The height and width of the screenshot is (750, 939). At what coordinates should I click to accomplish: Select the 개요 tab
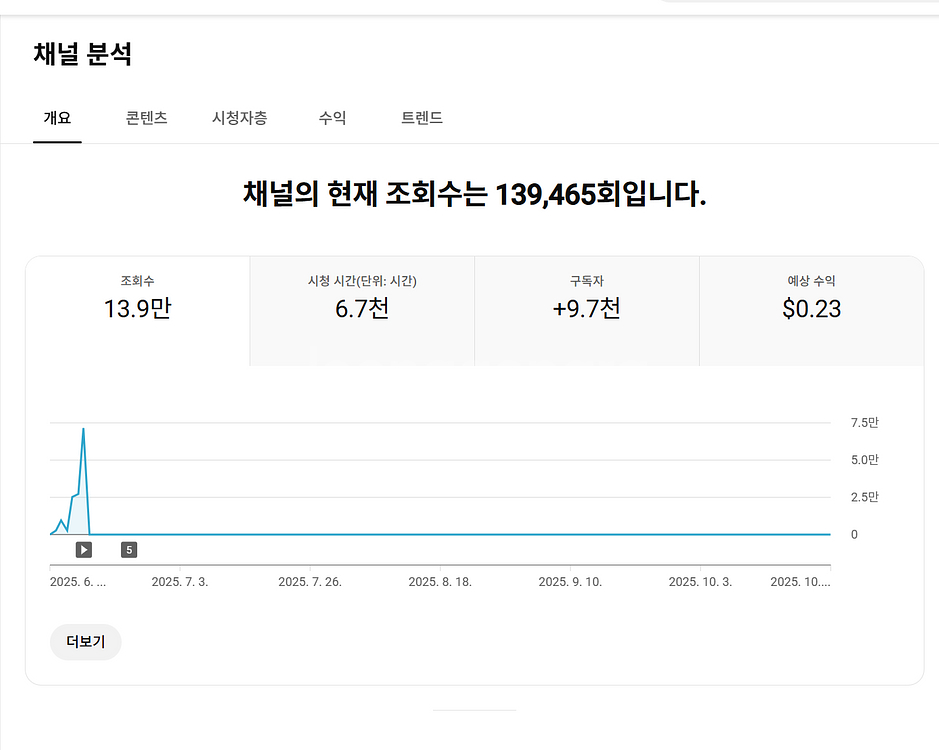click(x=57, y=118)
